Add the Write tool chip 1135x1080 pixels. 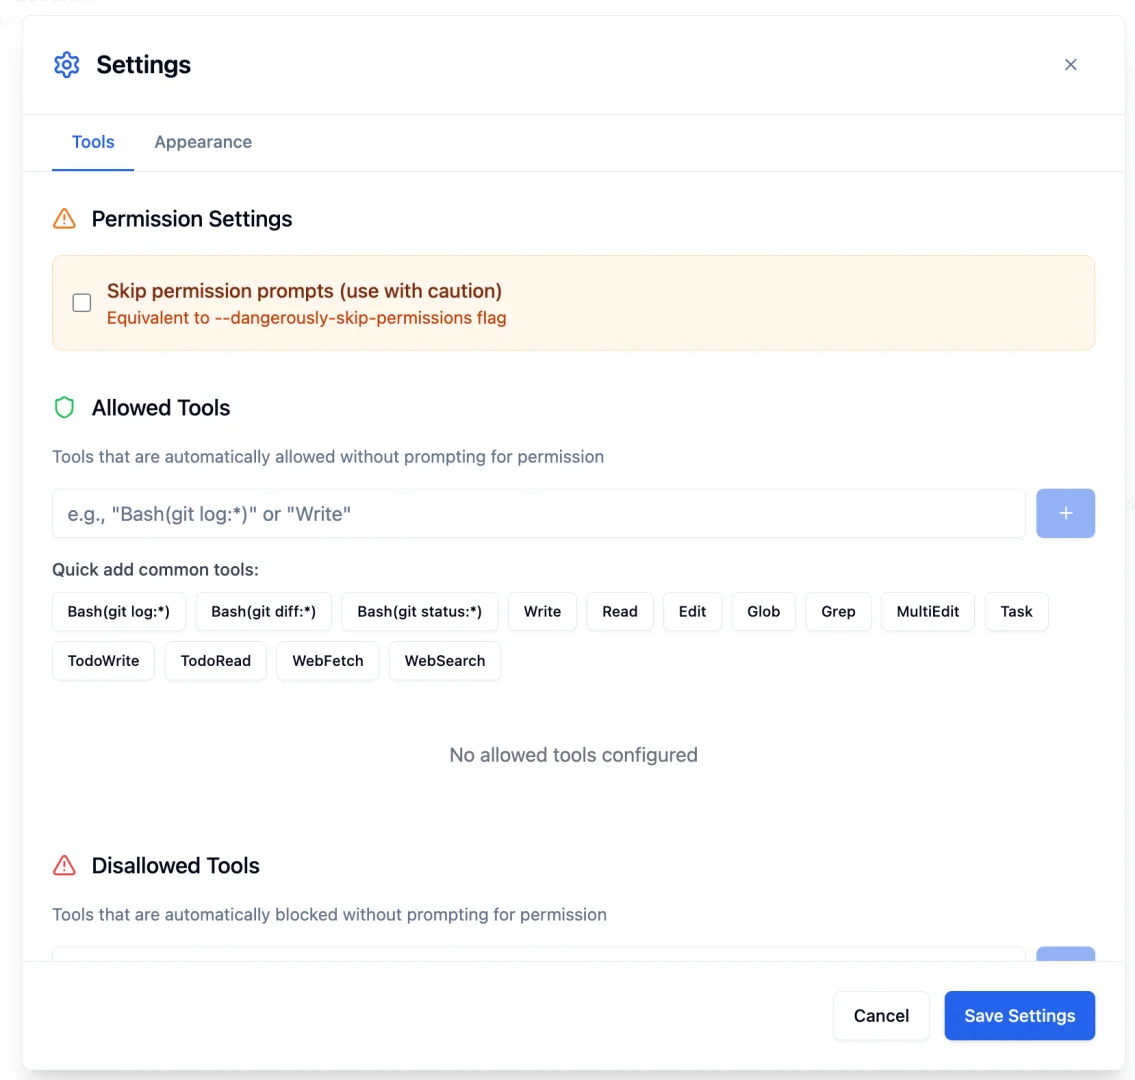coord(542,612)
